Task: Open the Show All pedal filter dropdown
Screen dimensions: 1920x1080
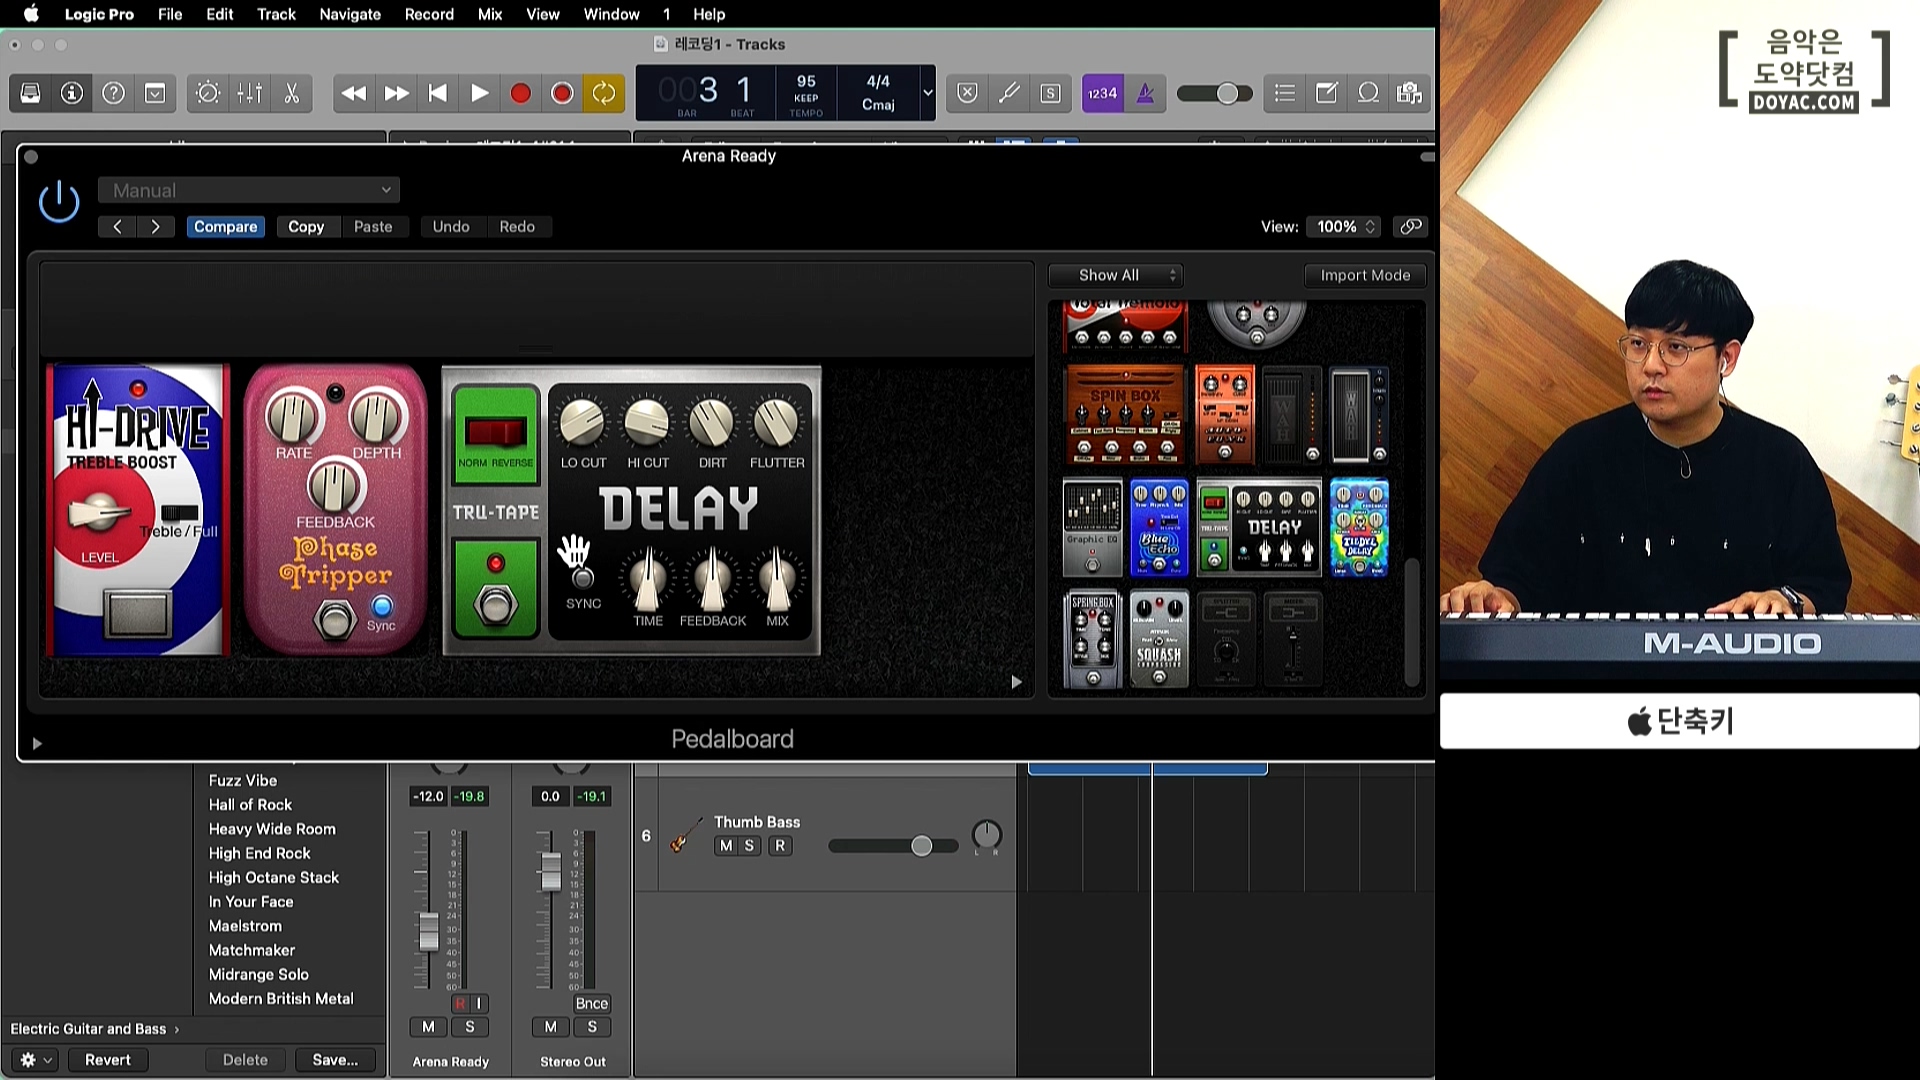Action: (1116, 275)
